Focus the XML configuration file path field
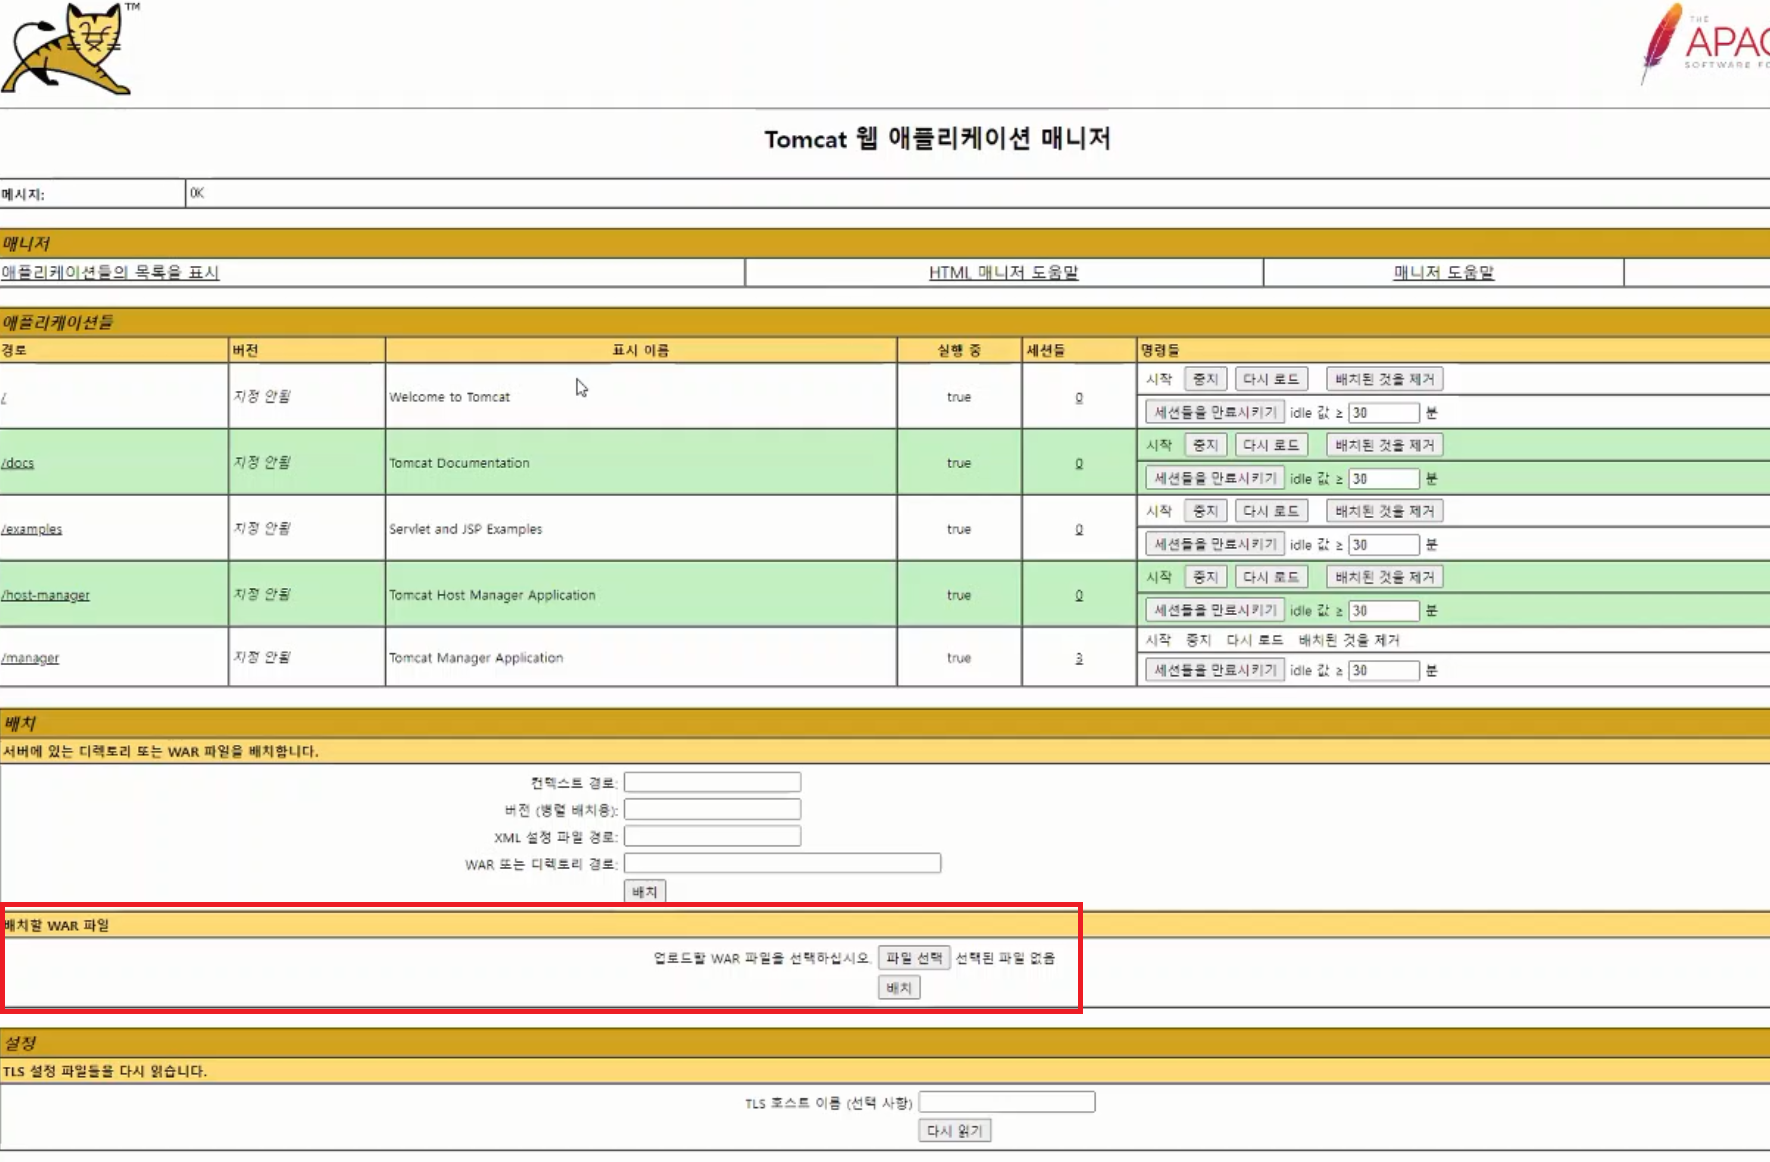The height and width of the screenshot is (1162, 1770). [712, 836]
